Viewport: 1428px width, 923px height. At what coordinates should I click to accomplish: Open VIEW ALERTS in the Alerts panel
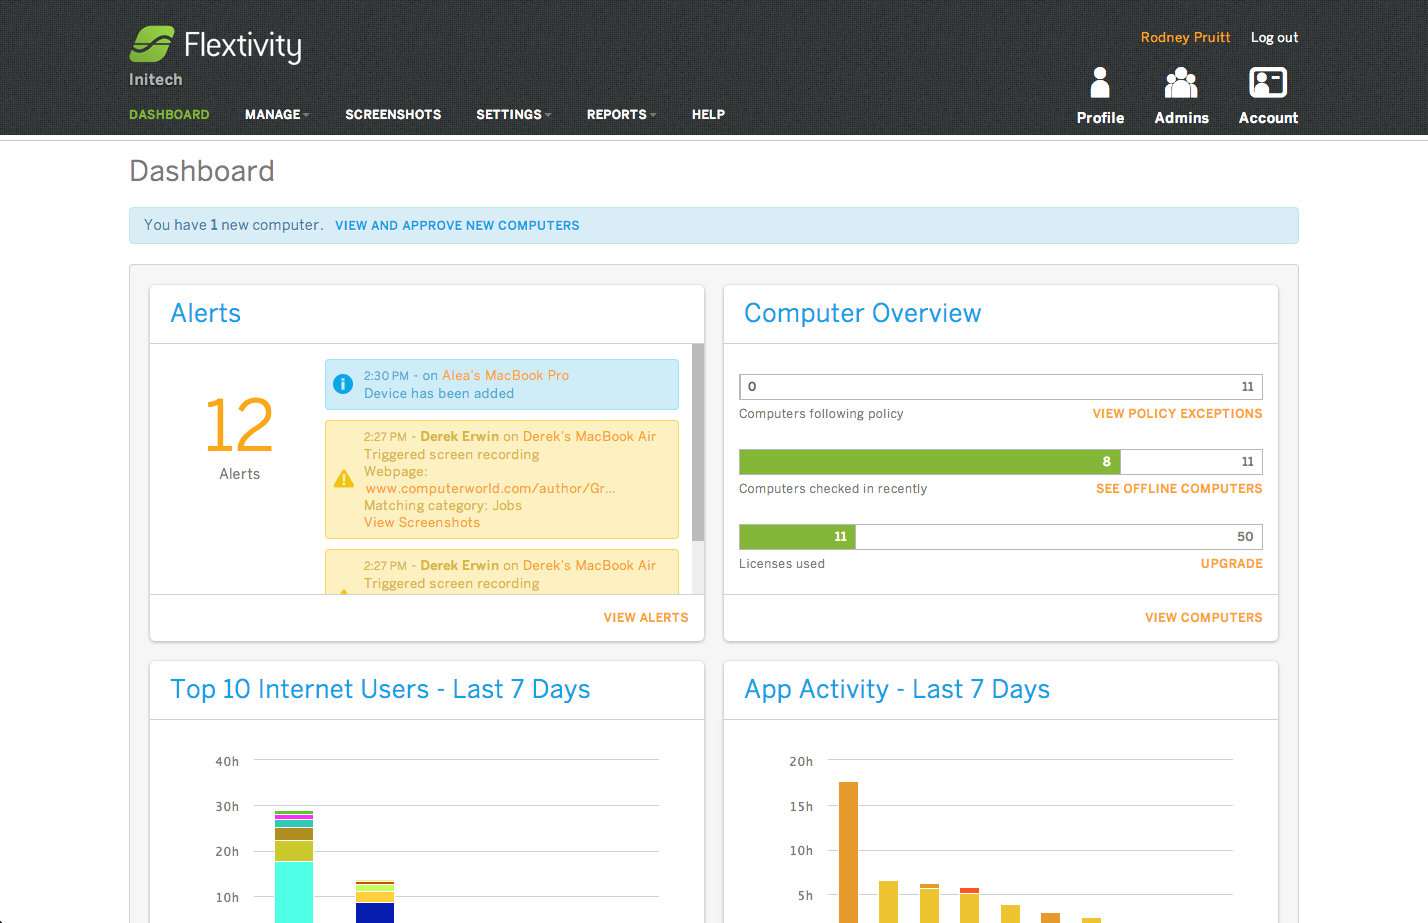point(646,617)
